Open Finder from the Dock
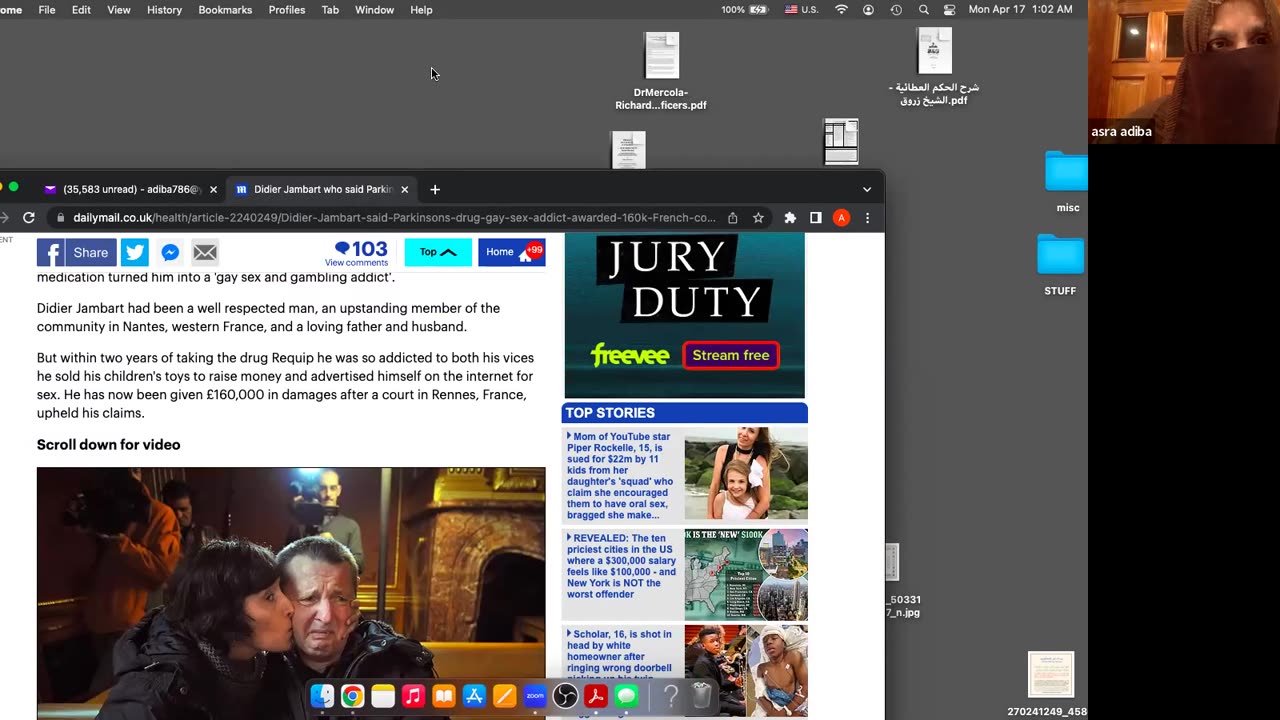The image size is (1280, 720). point(322,696)
